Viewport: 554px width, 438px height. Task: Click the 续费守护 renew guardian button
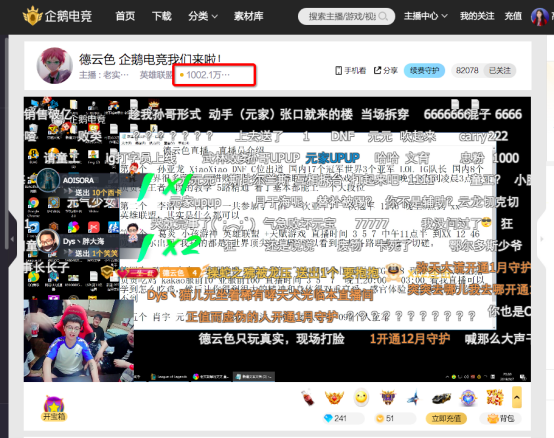pos(424,71)
